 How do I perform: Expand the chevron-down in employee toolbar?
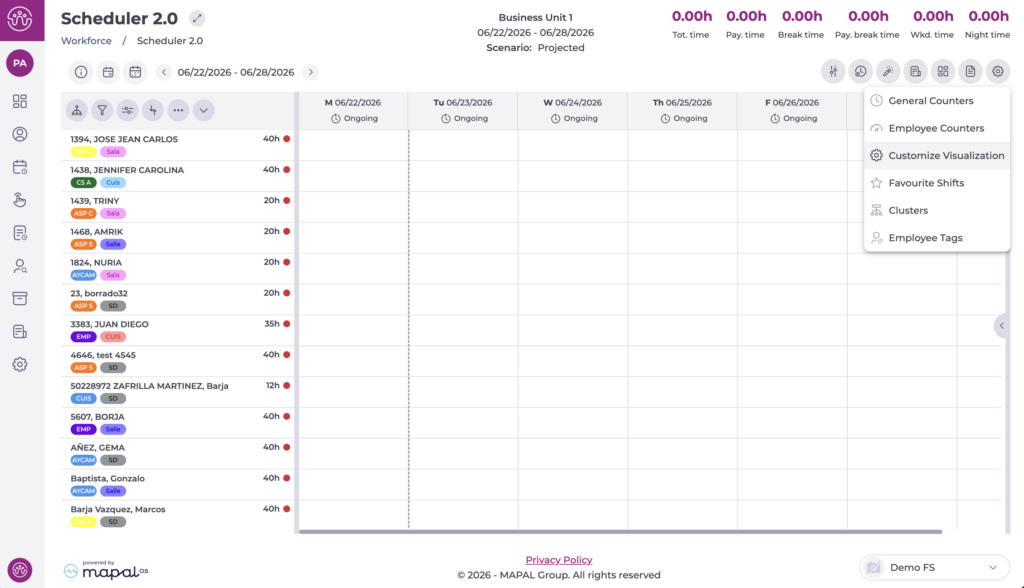click(x=204, y=110)
